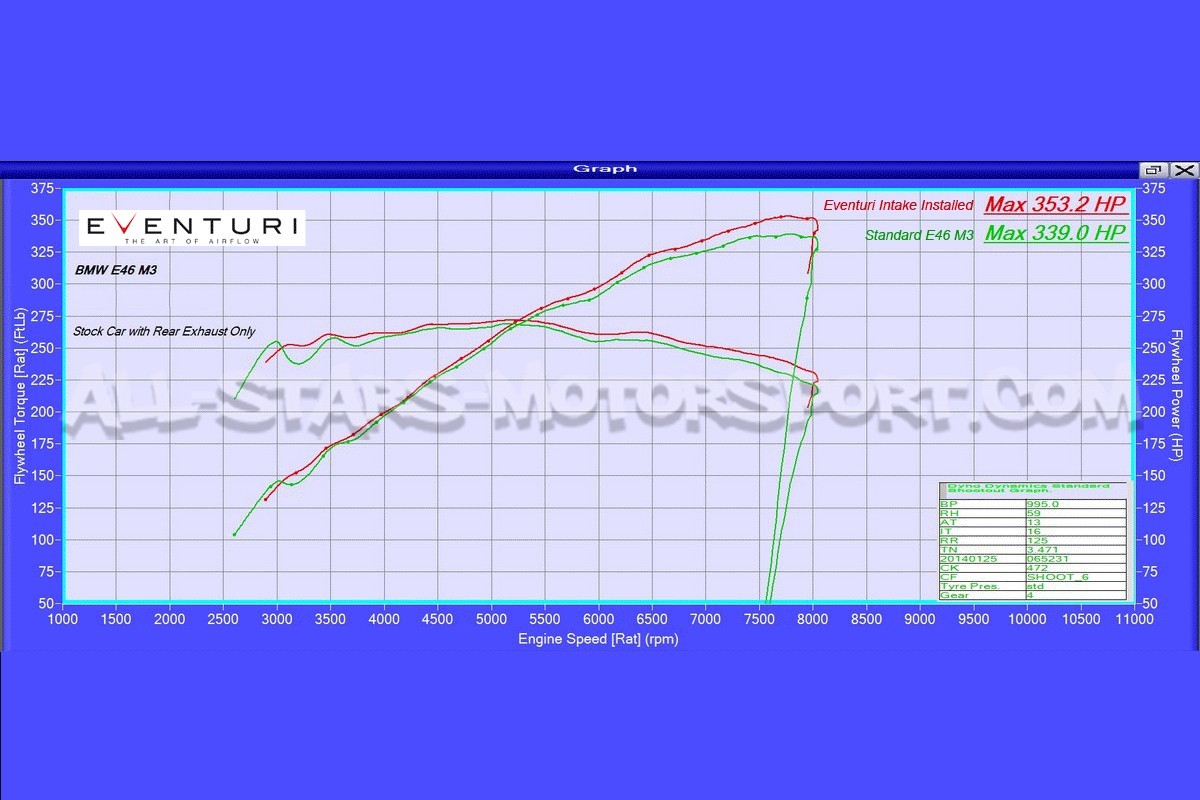1200x800 pixels.
Task: Click the IT value '16' cell
Action: tap(1076, 531)
